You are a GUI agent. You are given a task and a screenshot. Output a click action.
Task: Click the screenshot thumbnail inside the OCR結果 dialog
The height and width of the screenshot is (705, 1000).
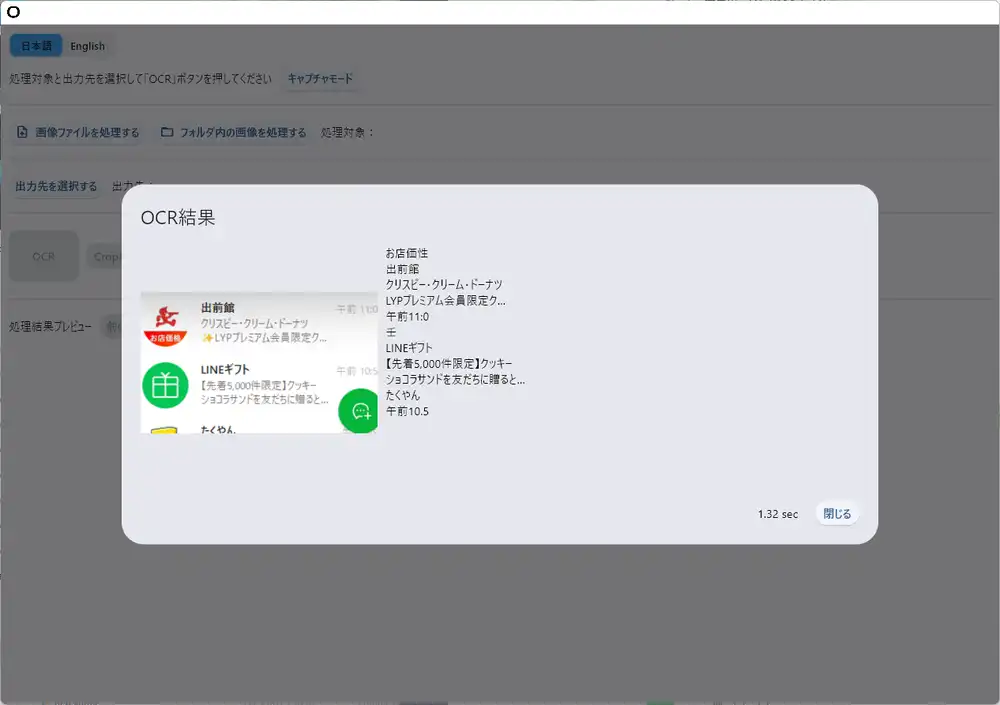pyautogui.click(x=260, y=363)
